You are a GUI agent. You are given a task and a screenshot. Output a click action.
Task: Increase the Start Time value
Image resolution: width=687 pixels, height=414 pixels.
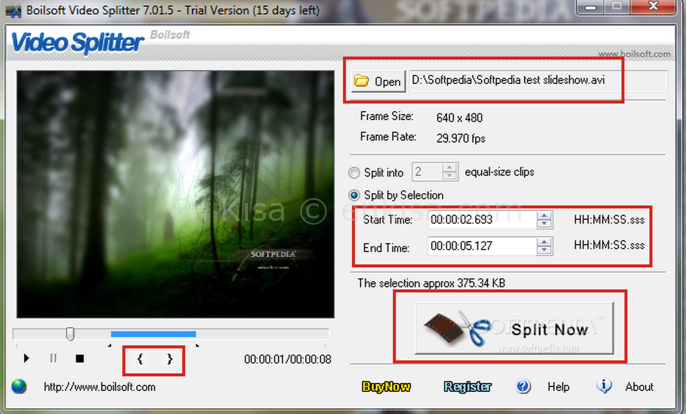(x=544, y=216)
